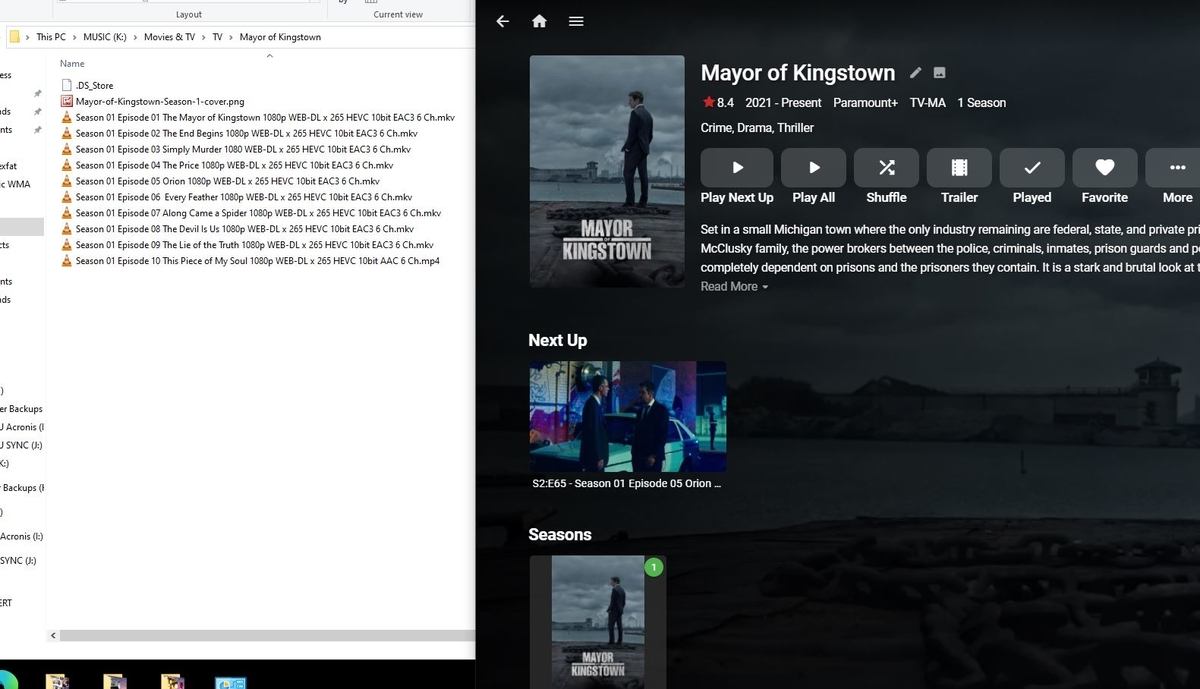Click the back arrow in media app
Viewport: 1200px width, 689px height.
tap(503, 21)
